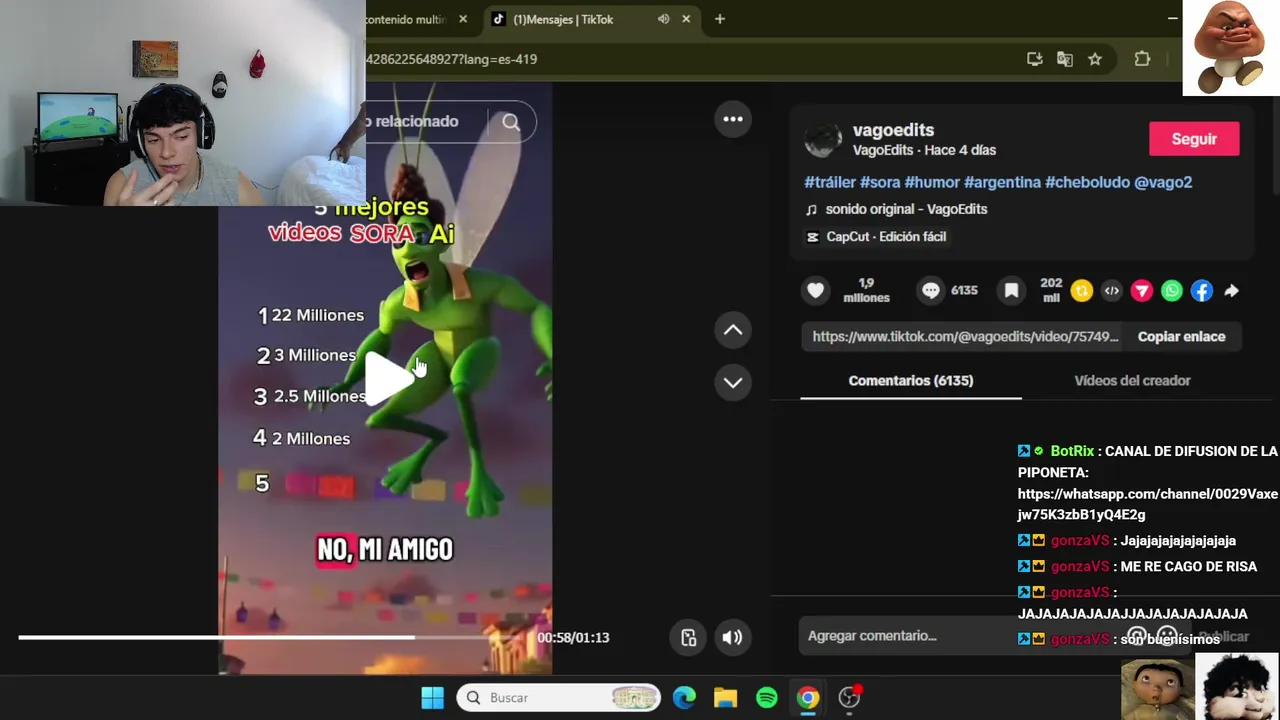This screenshot has width=1280, height=720.
Task: Bookmark this page with the star
Action: [x=1095, y=59]
